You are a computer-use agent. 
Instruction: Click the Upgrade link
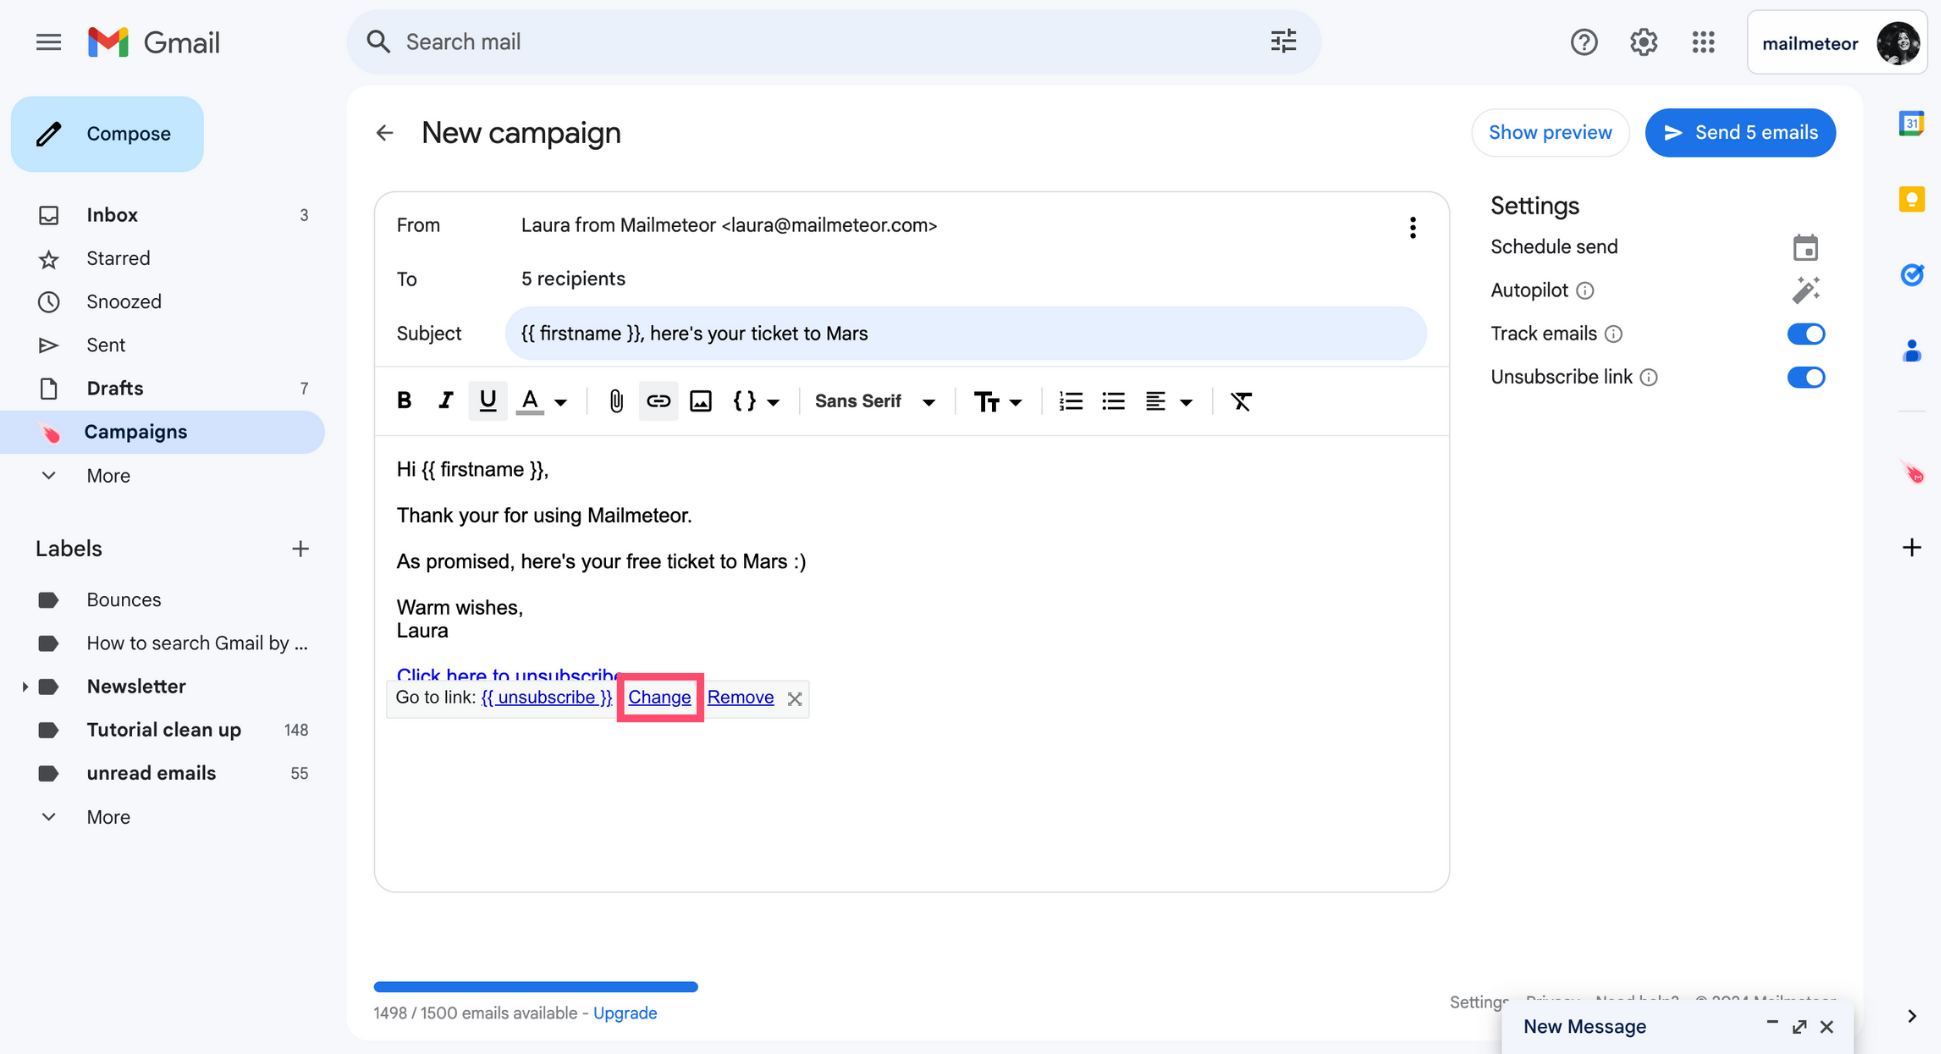click(x=625, y=1013)
